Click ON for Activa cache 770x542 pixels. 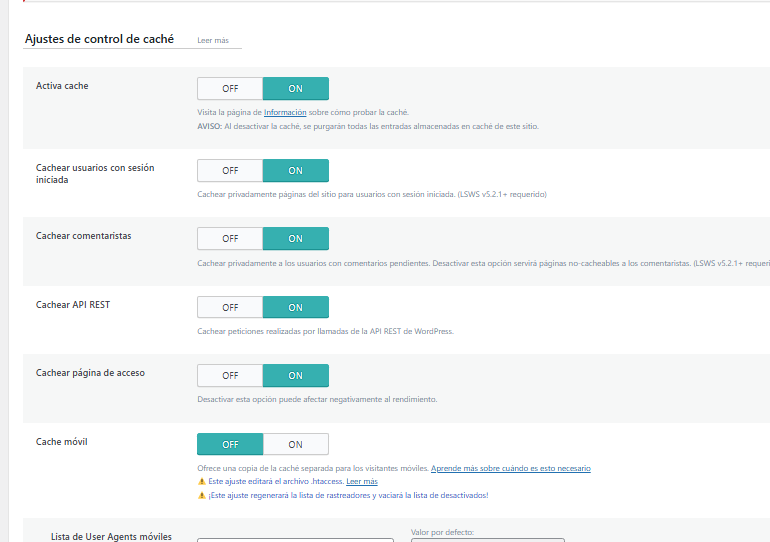click(x=296, y=89)
